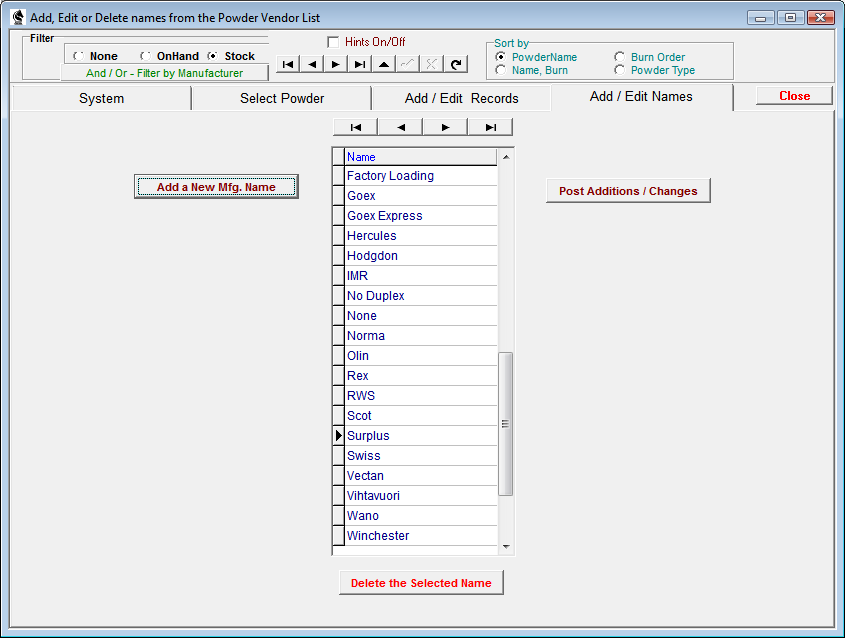The height and width of the screenshot is (638, 845).
Task: Go to last record in top navigator
Action: click(x=360, y=64)
